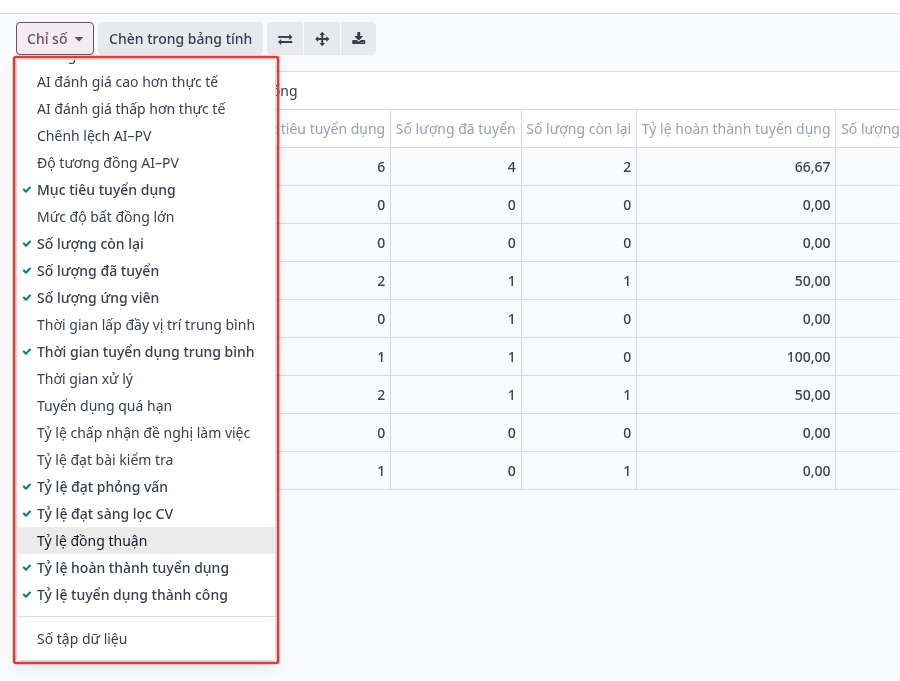900x681 pixels.
Task: Uncheck Số lượng đã tuyển measure
Action: click(146, 271)
